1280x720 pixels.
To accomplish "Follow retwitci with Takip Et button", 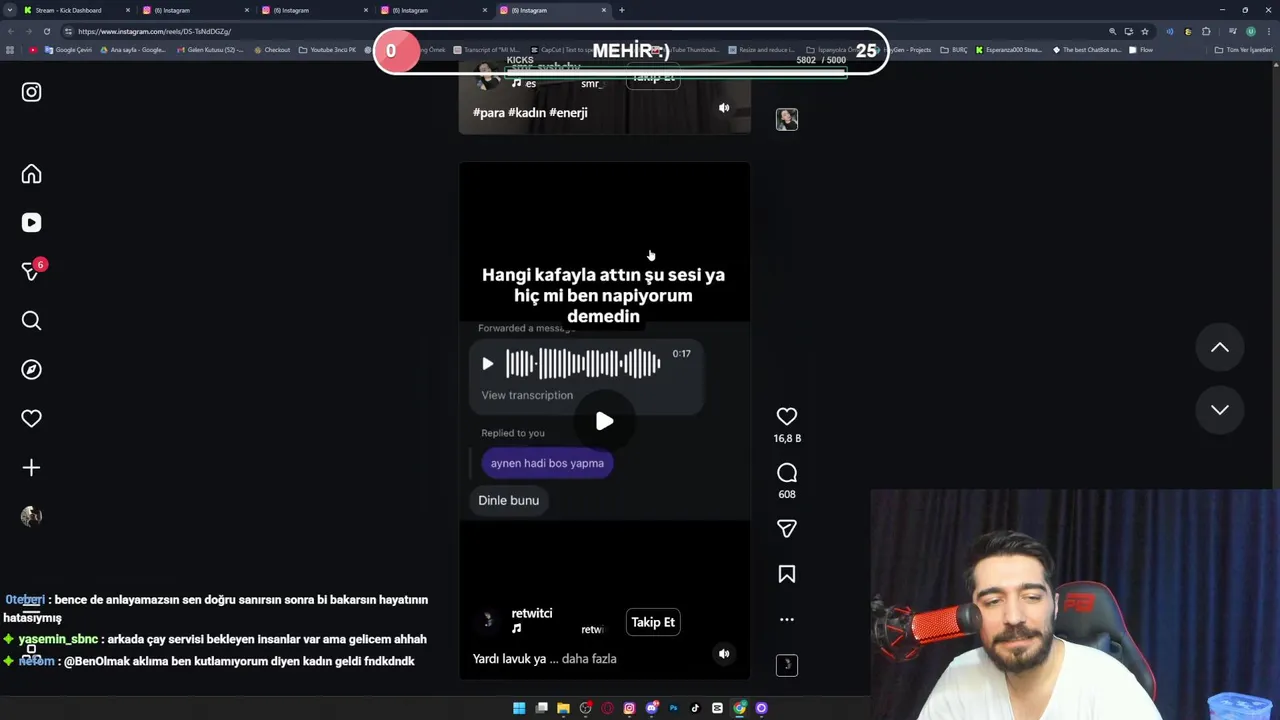I will (653, 622).
